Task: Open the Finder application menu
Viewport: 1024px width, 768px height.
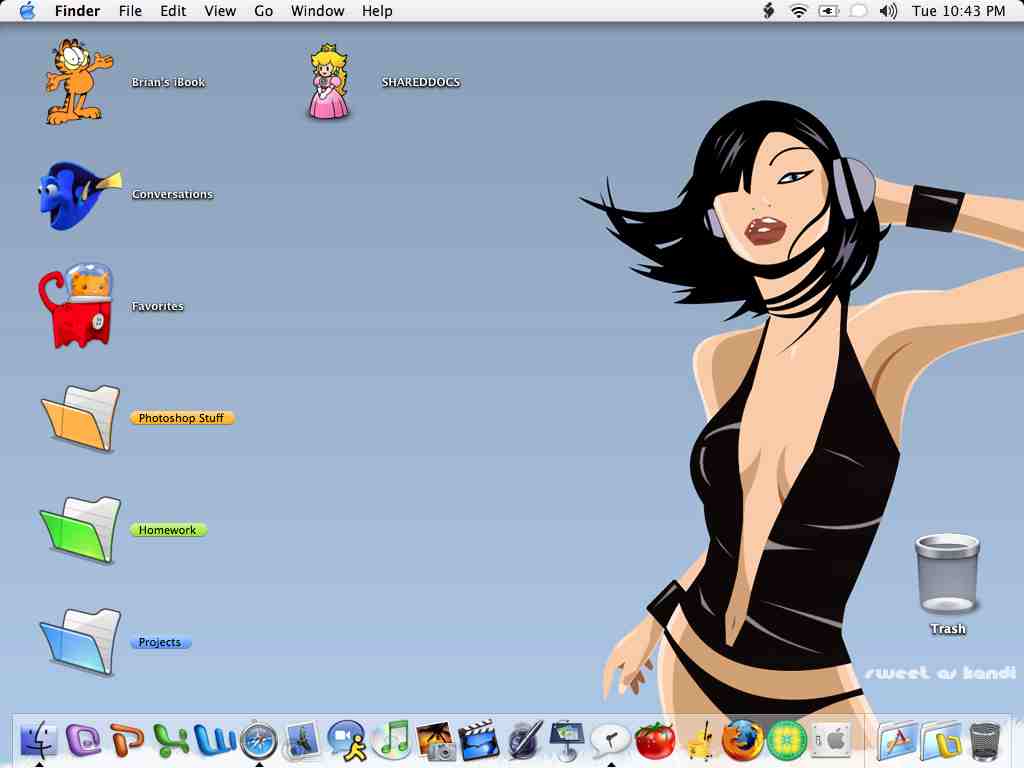Action: pos(77,11)
